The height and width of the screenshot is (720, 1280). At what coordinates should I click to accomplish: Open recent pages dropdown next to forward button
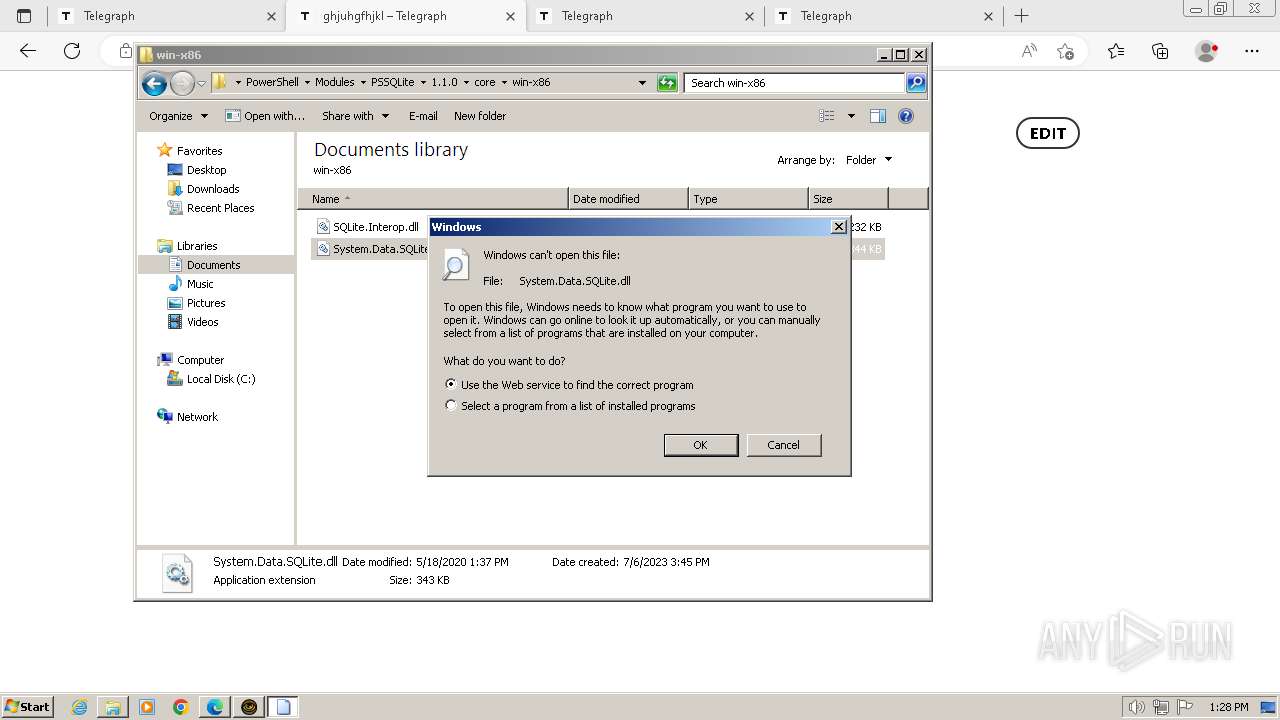pos(201,83)
